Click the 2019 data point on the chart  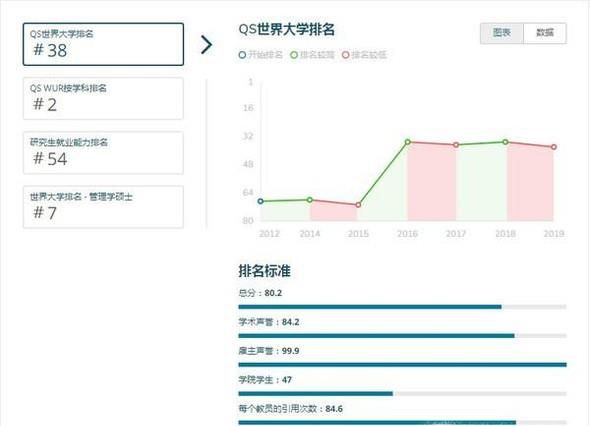pos(554,147)
